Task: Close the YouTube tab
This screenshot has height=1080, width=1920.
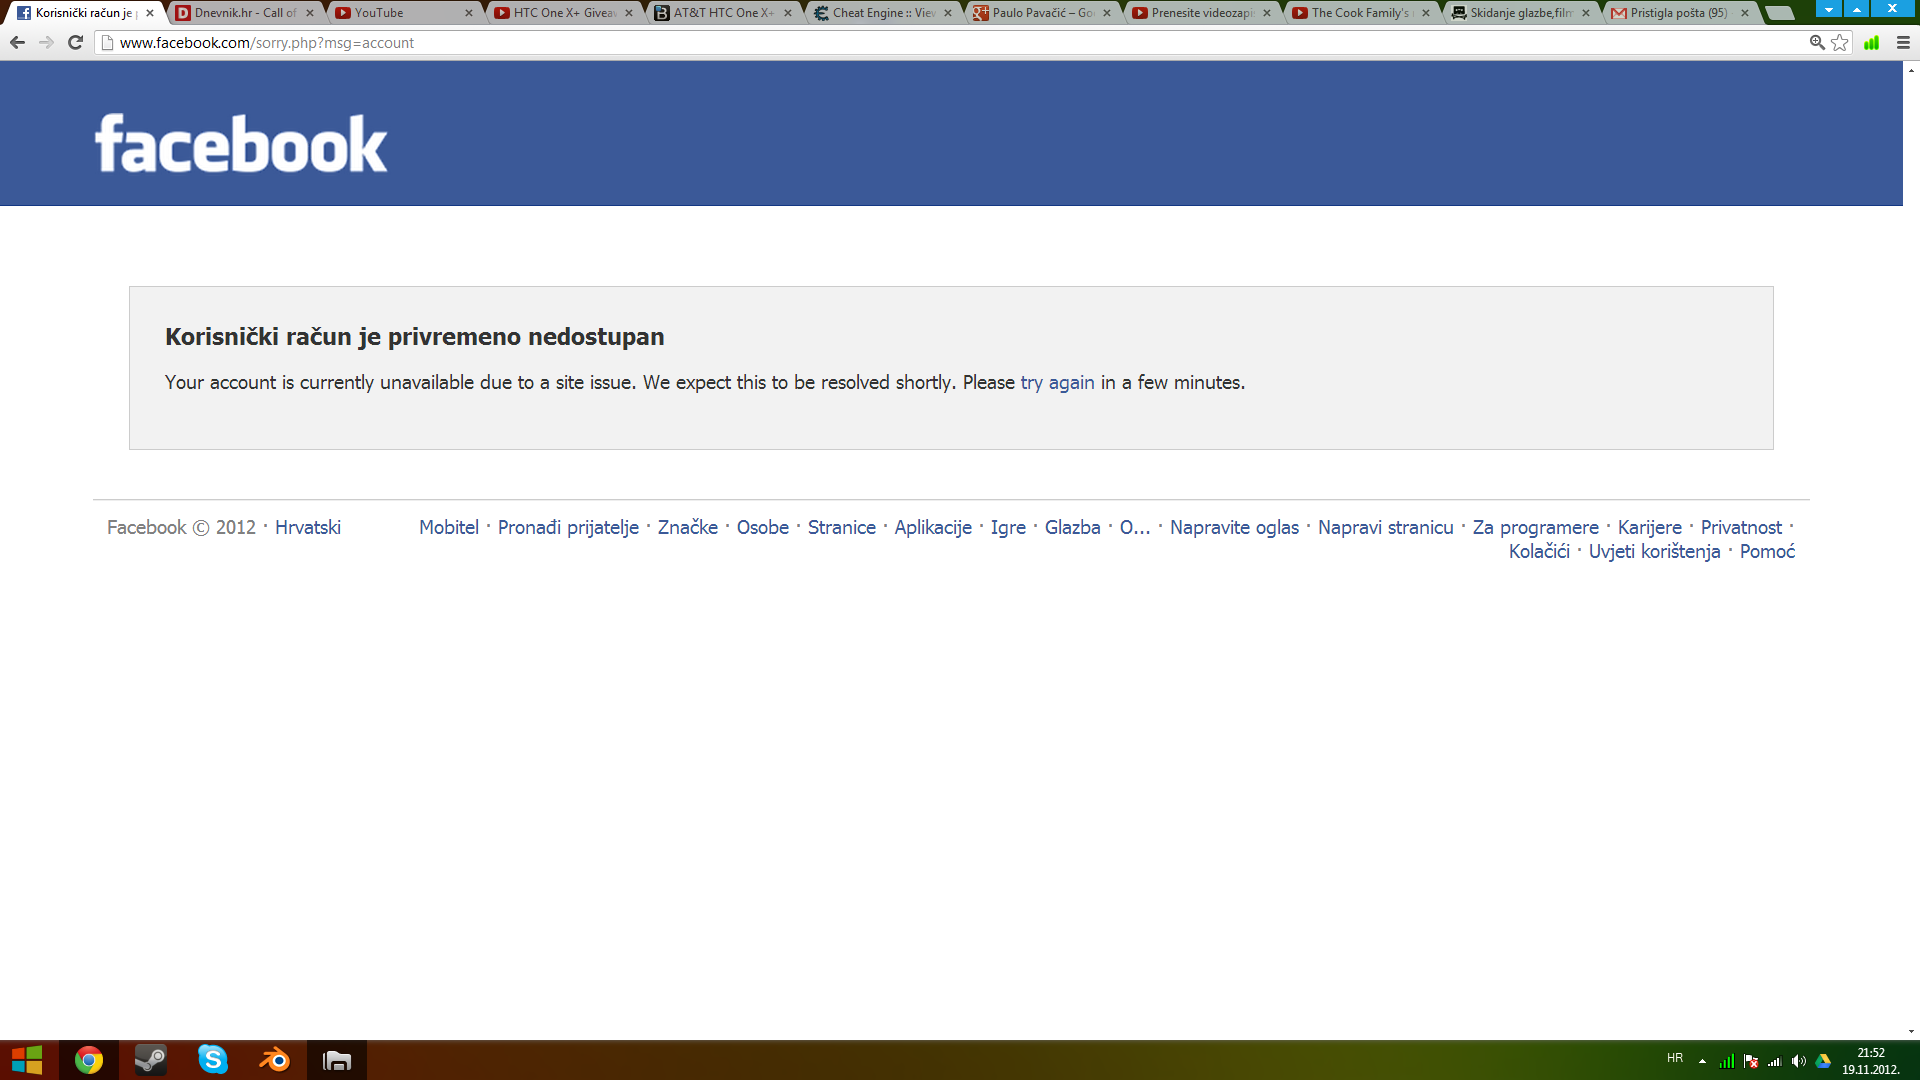Action: pyautogui.click(x=469, y=13)
